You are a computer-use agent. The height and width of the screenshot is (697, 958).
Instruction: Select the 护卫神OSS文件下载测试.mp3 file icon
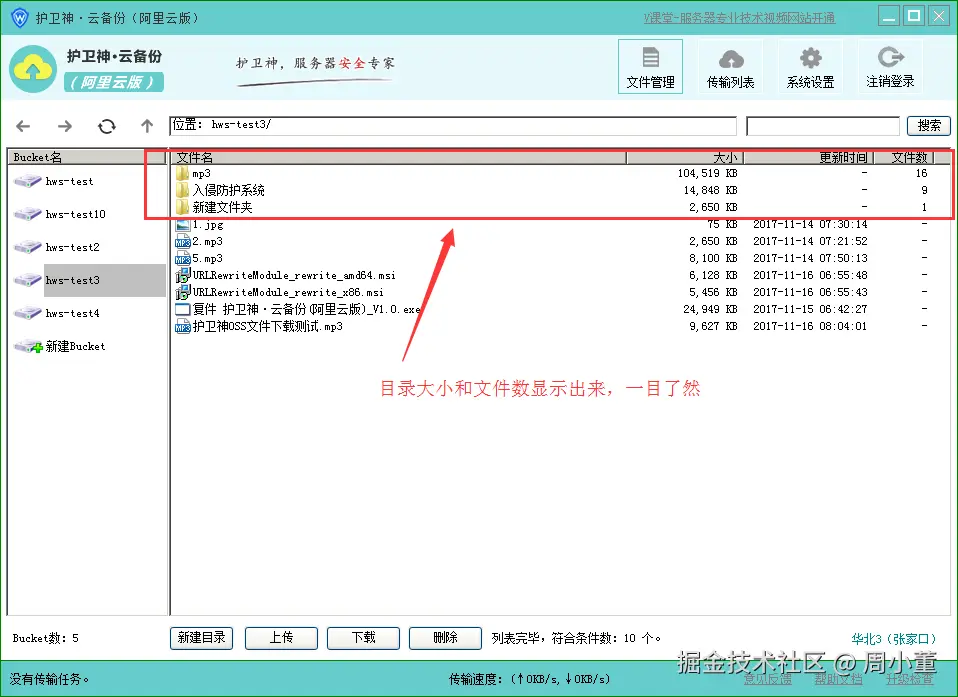[x=183, y=327]
